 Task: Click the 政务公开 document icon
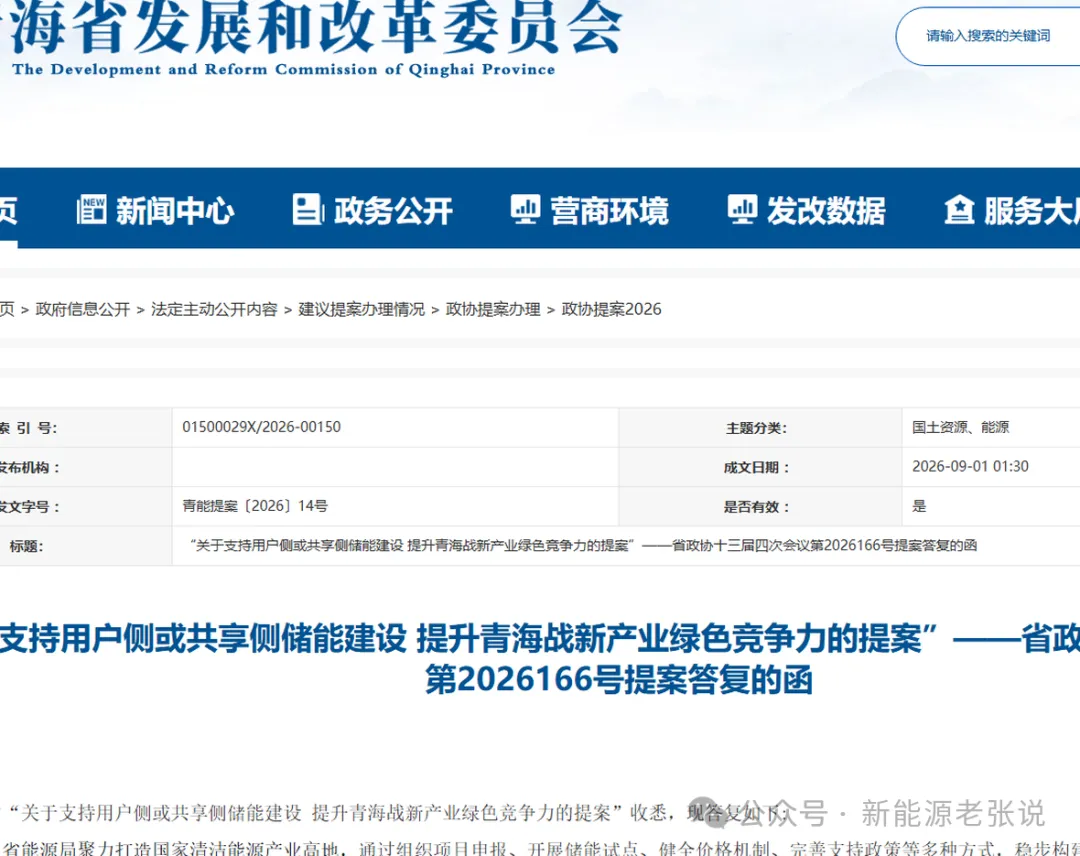308,209
